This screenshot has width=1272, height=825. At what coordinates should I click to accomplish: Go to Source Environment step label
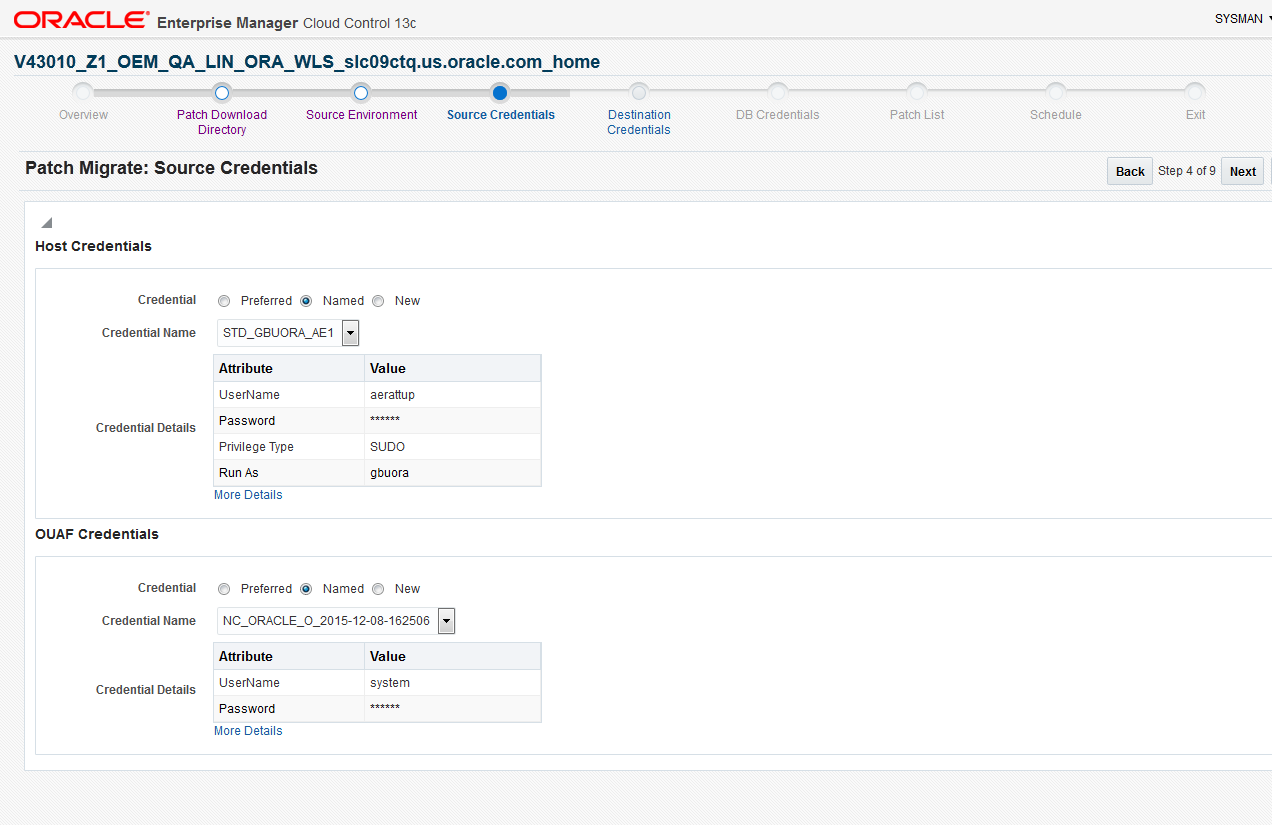362,115
